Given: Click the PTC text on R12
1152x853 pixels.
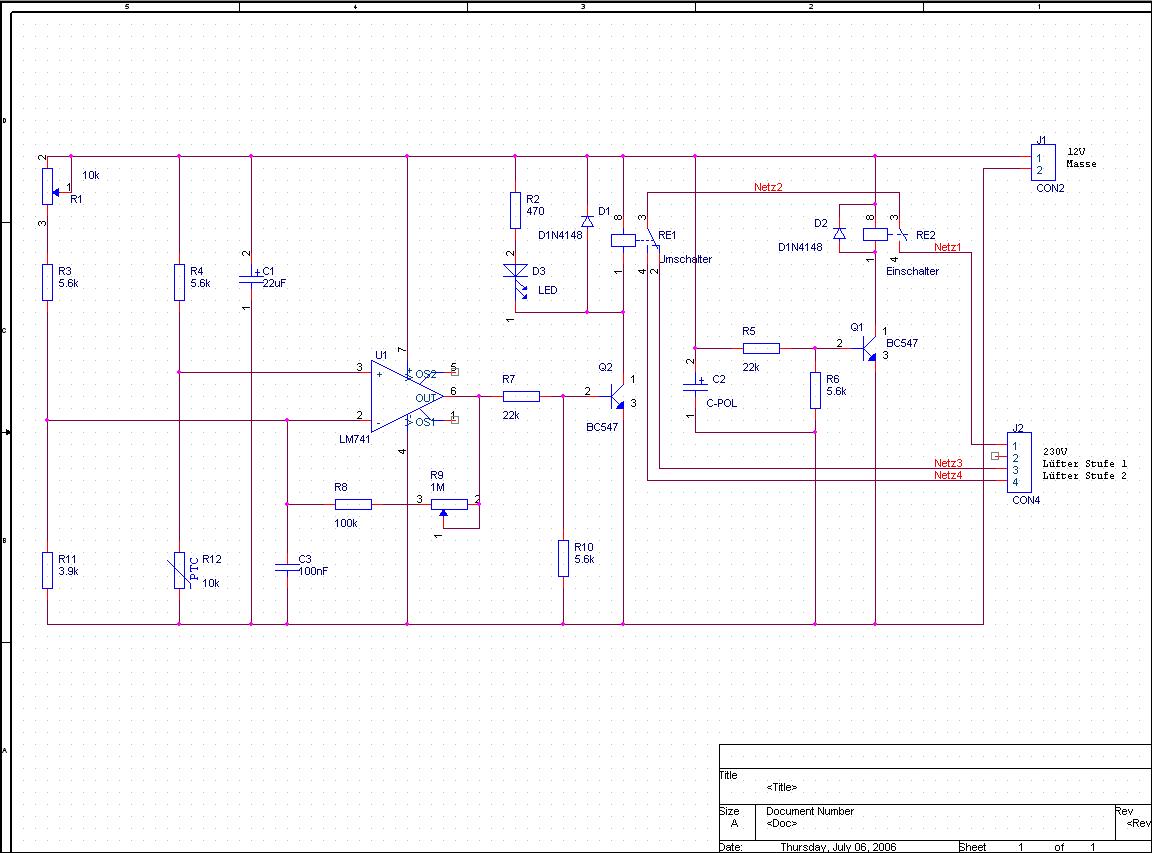Looking at the screenshot, I should click(x=195, y=569).
